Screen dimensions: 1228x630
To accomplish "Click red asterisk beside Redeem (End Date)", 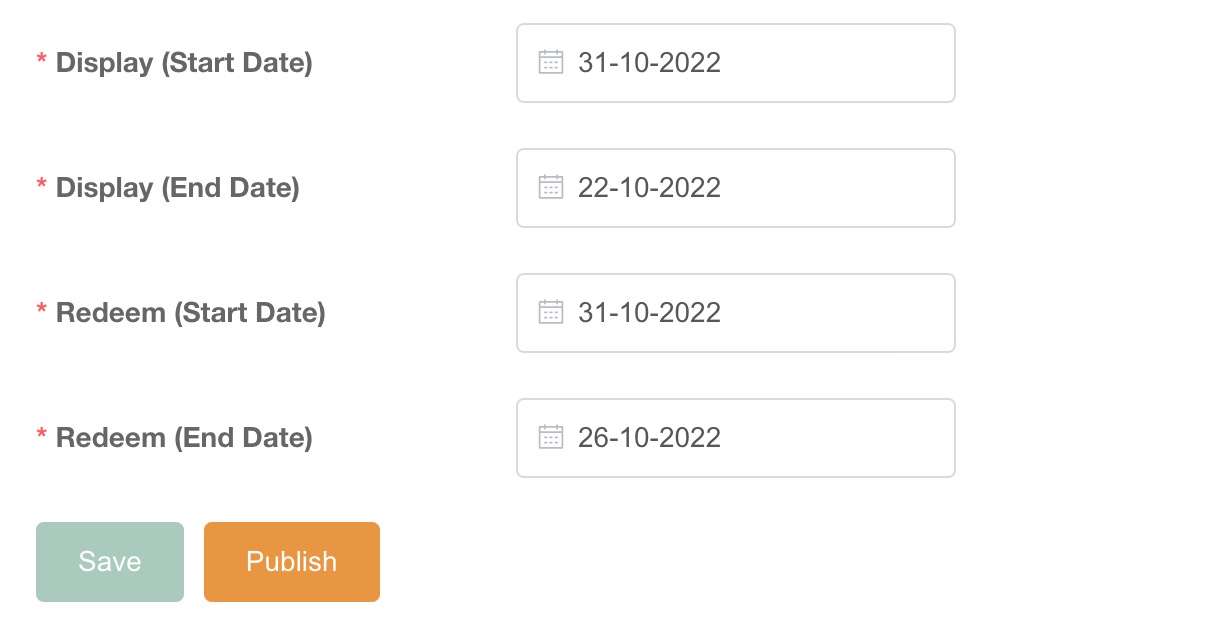I will [x=42, y=437].
